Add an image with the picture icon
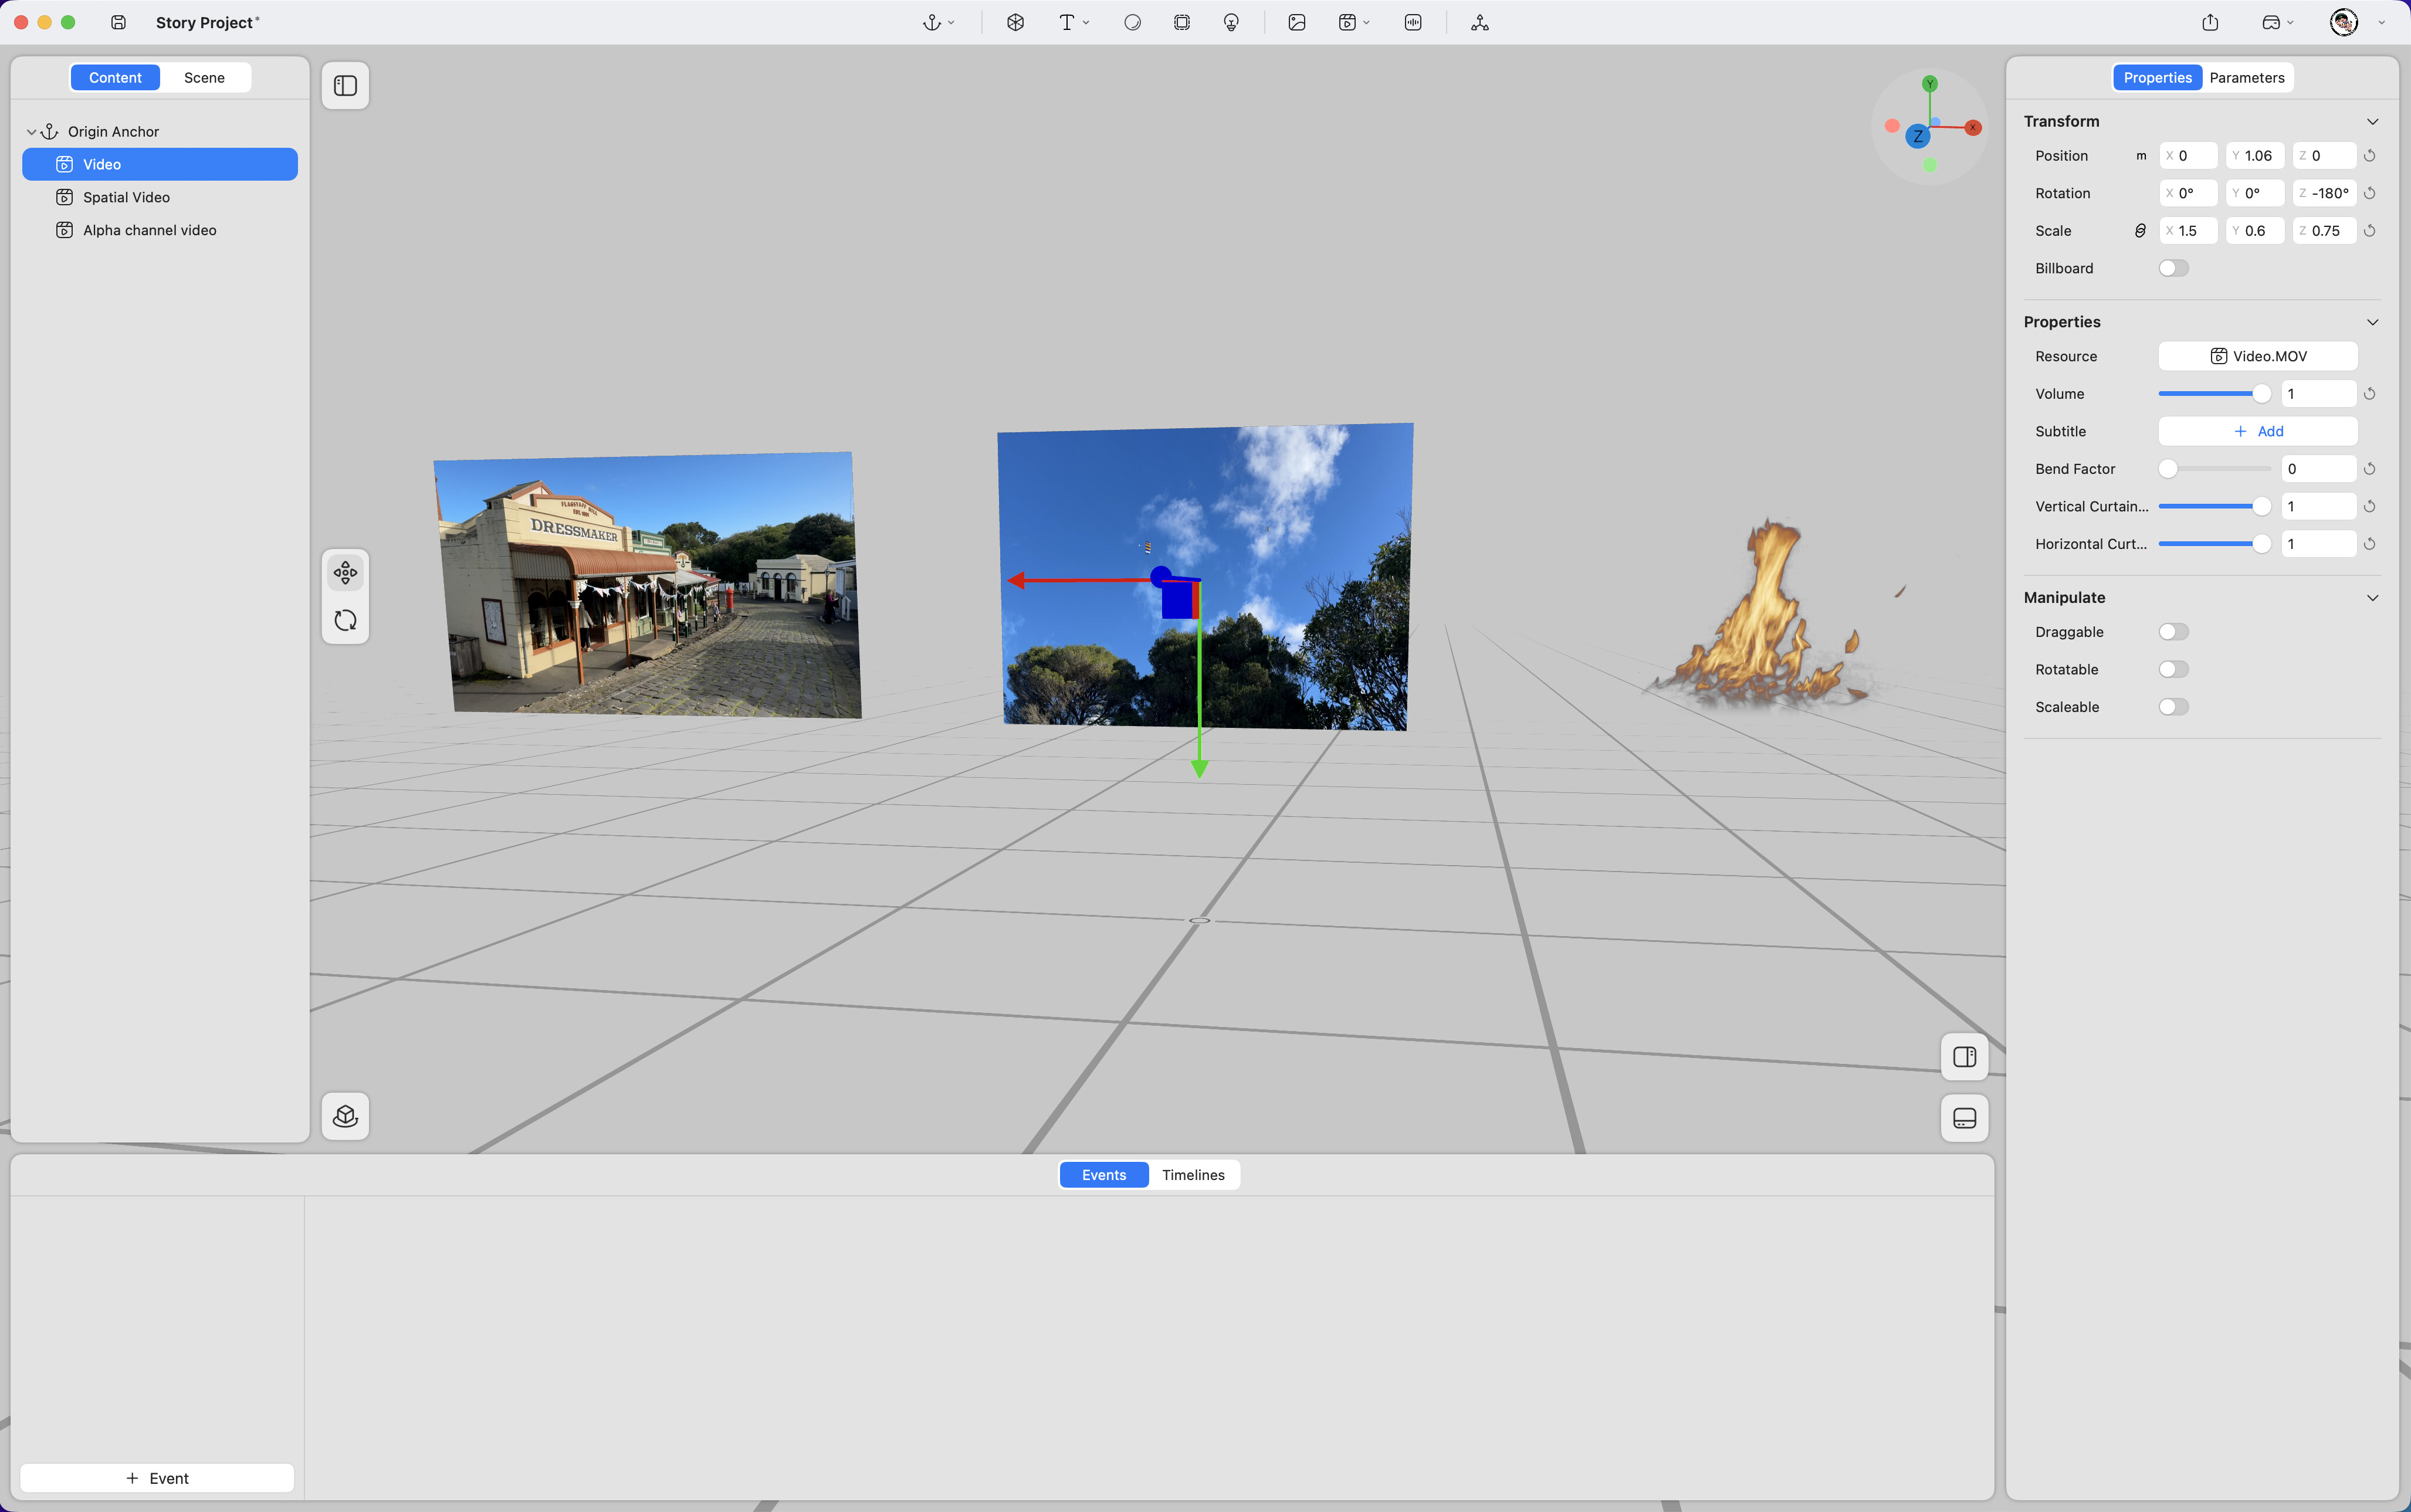2411x1512 pixels. [1297, 22]
